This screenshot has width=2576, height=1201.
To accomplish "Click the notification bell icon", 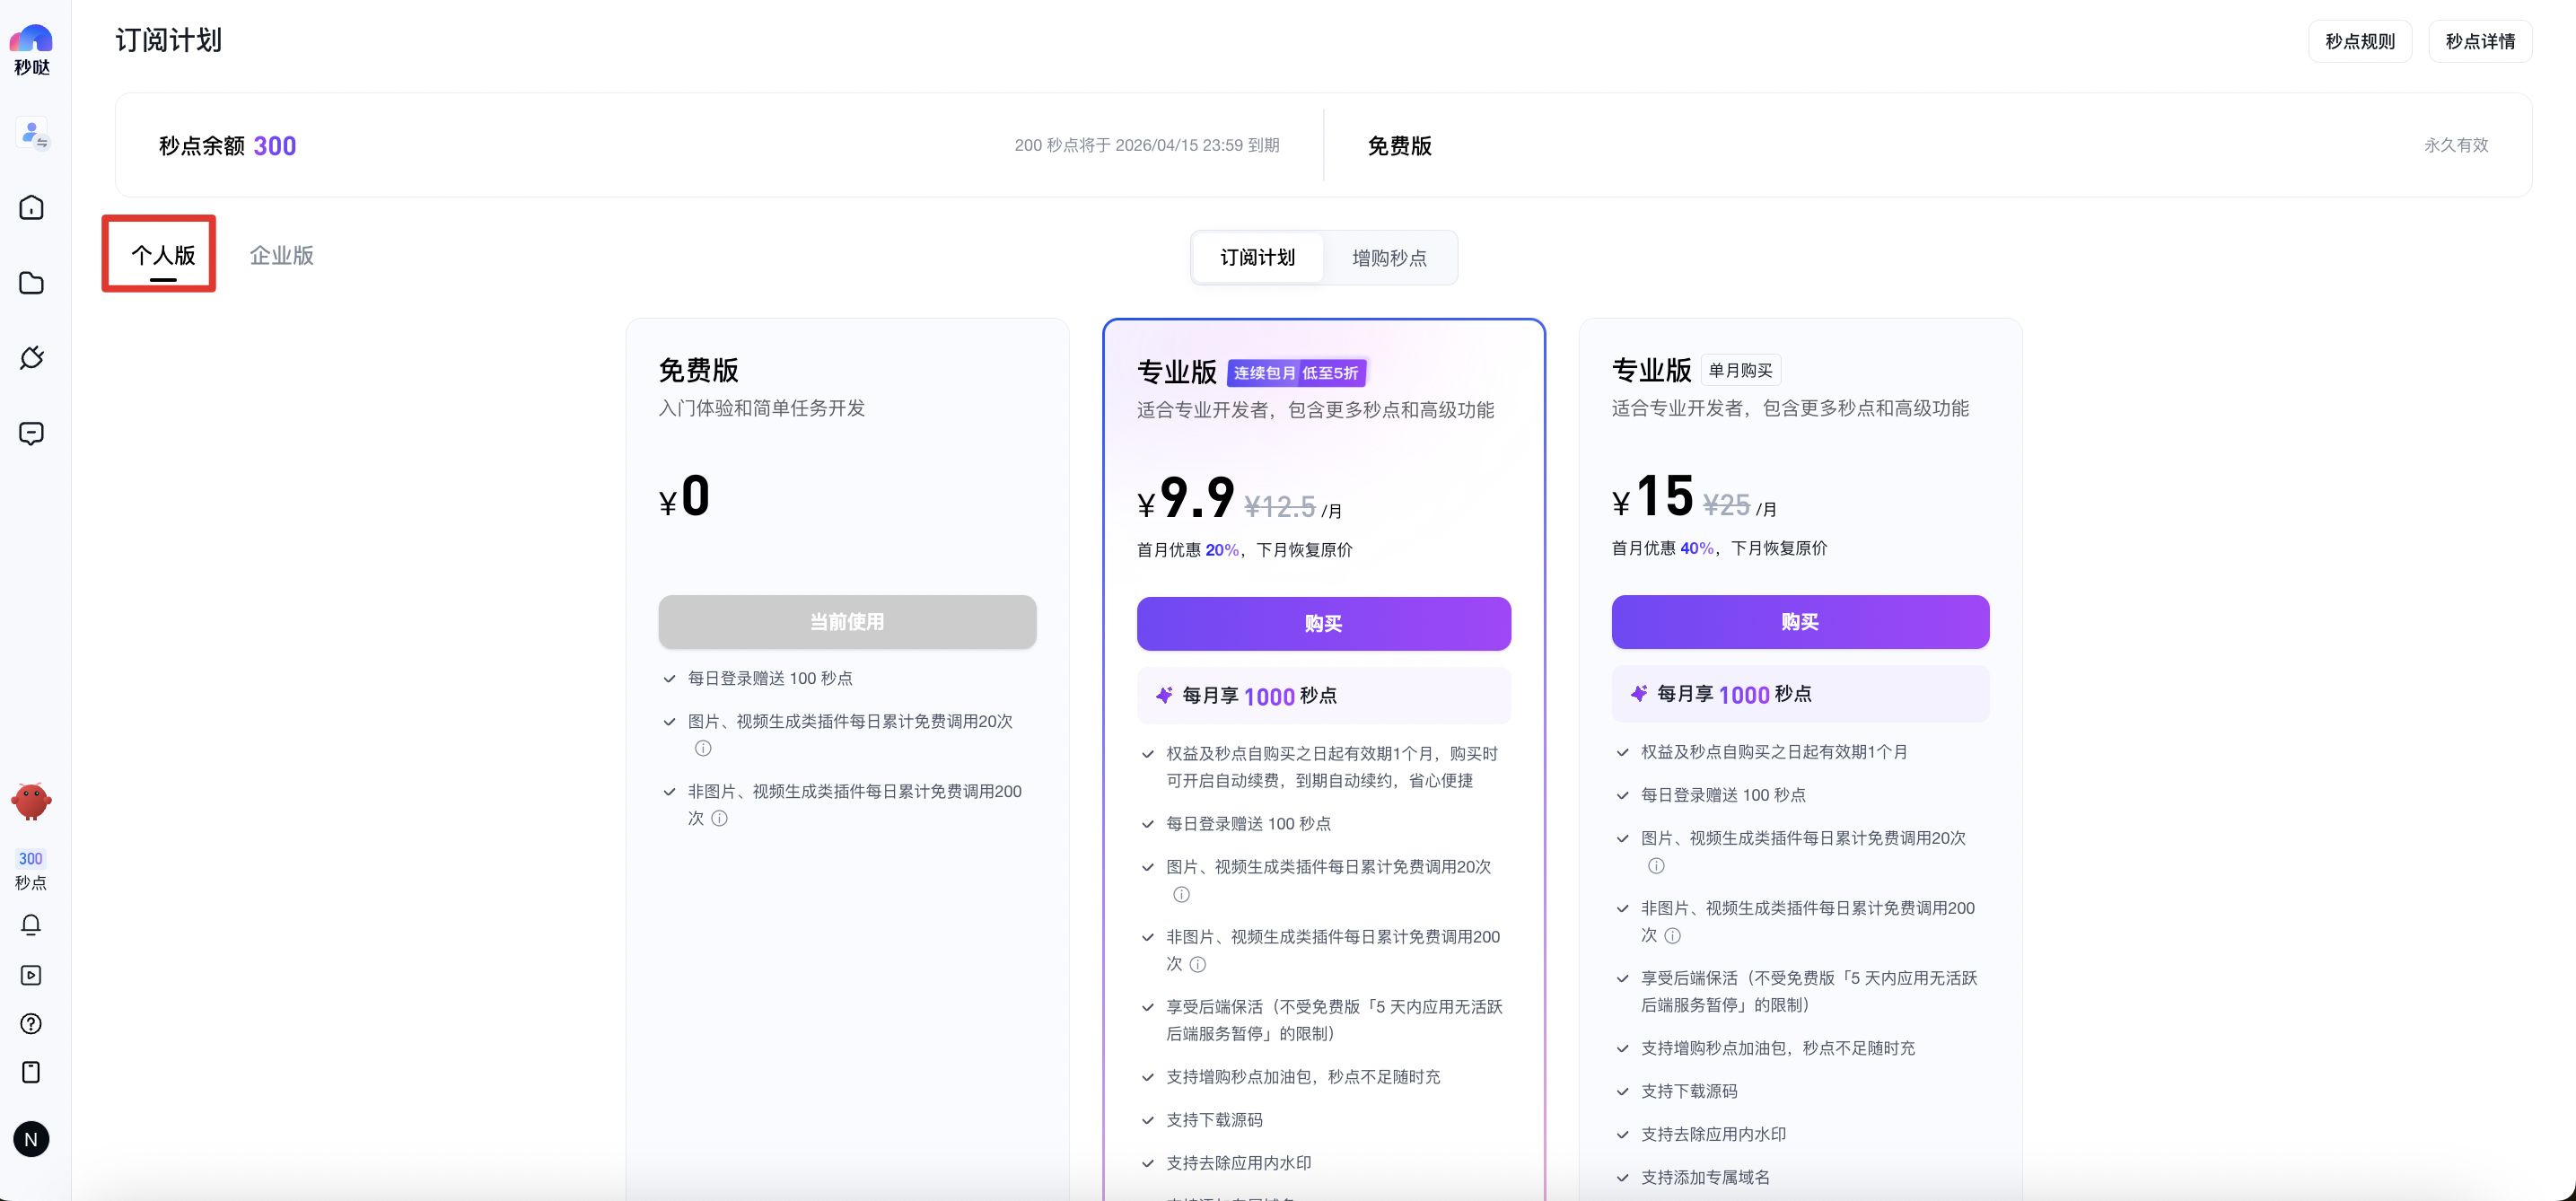I will pyautogui.click(x=31, y=925).
